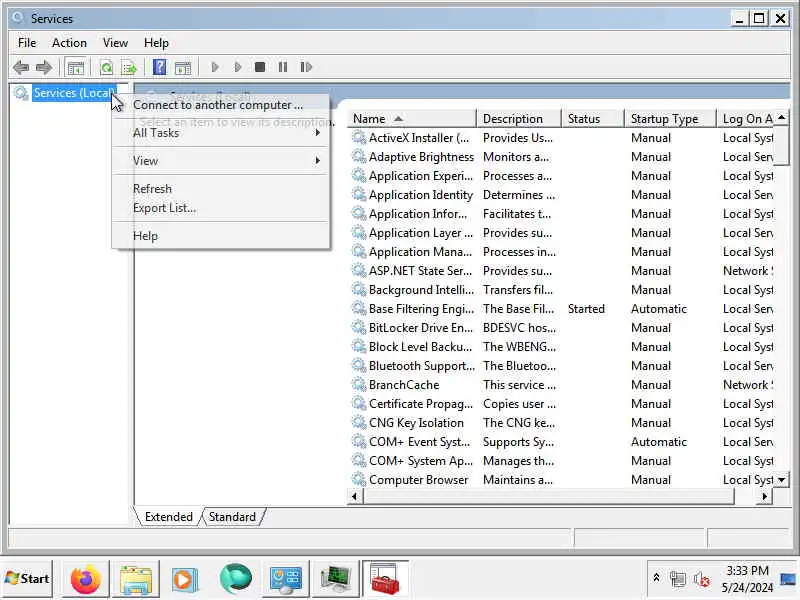This screenshot has height=600, width=800.
Task: Select the Services (Local) tree node
Action: click(x=73, y=93)
